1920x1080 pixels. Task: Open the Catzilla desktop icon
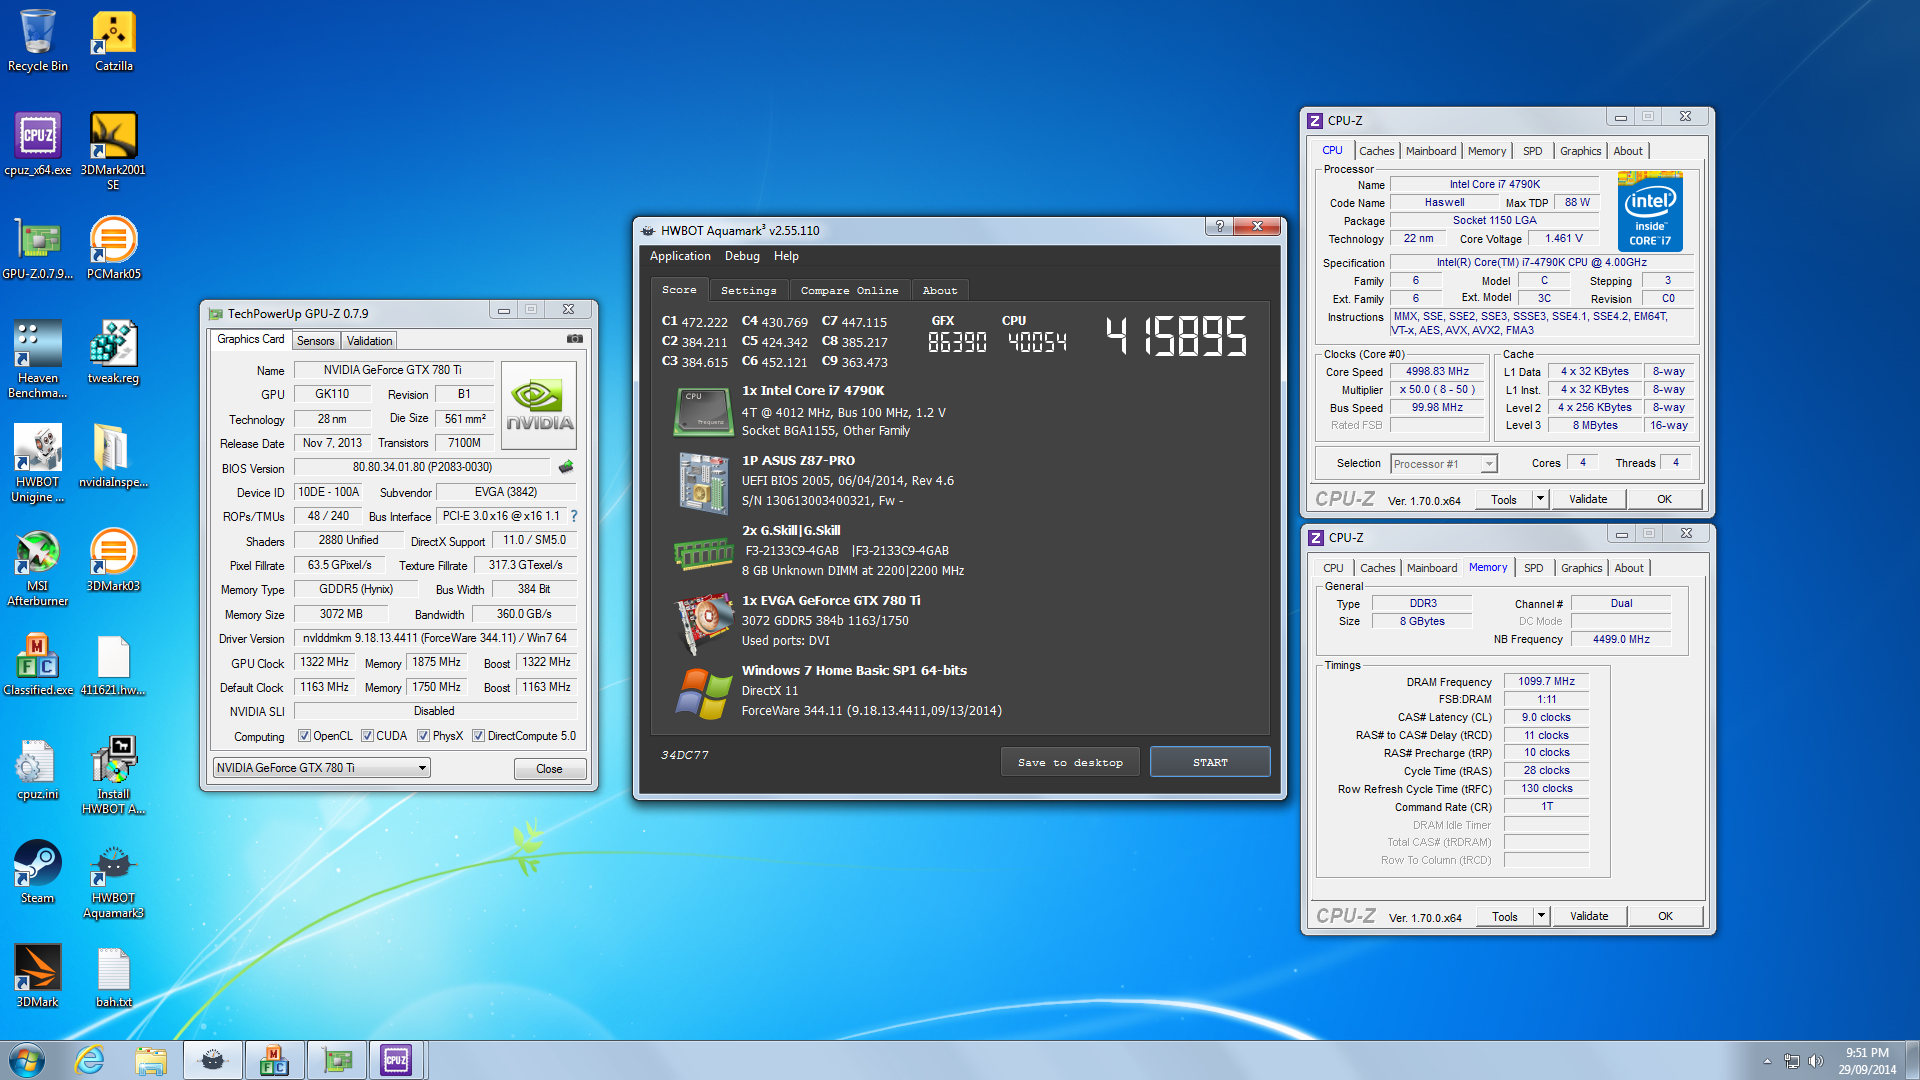(x=114, y=40)
